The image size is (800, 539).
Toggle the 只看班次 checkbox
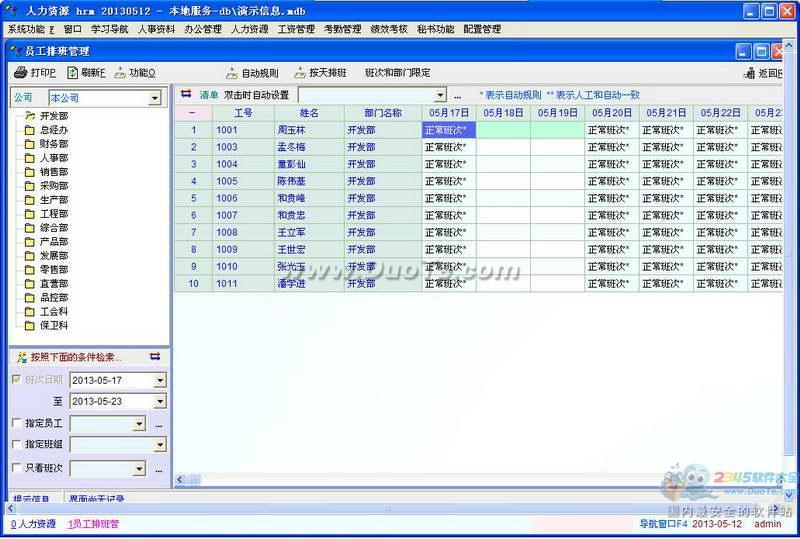coord(16,467)
